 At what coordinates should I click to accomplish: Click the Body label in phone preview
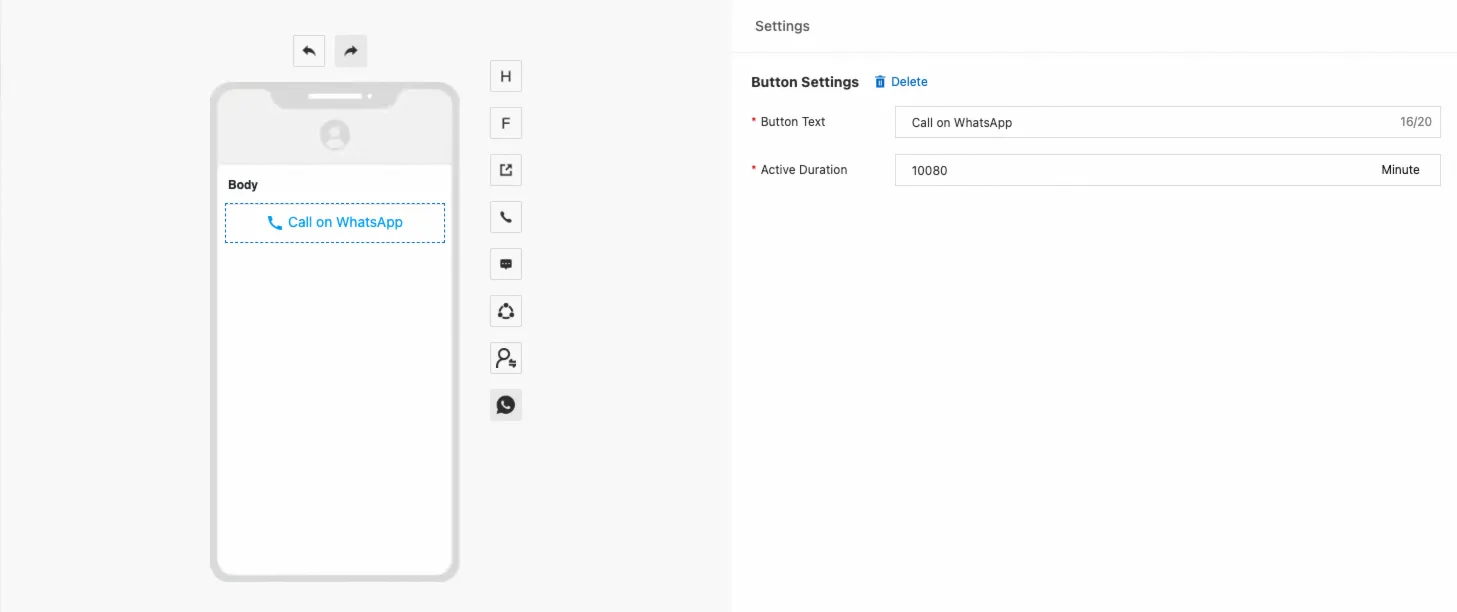243,185
